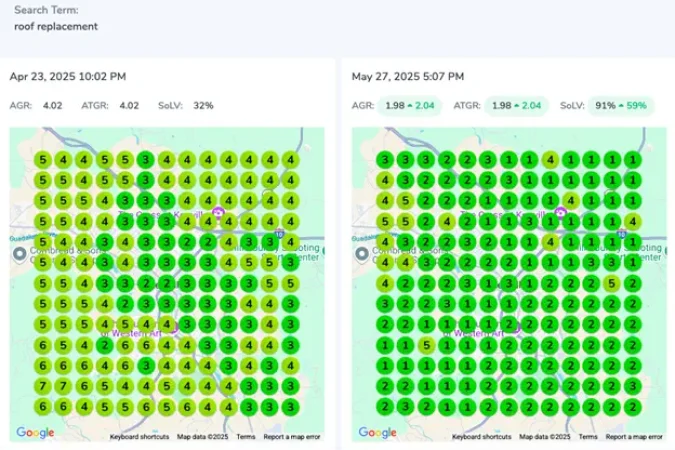Click the purple pin near Western Art on April map
Image resolution: width=675 pixels, height=450 pixels.
point(171,326)
